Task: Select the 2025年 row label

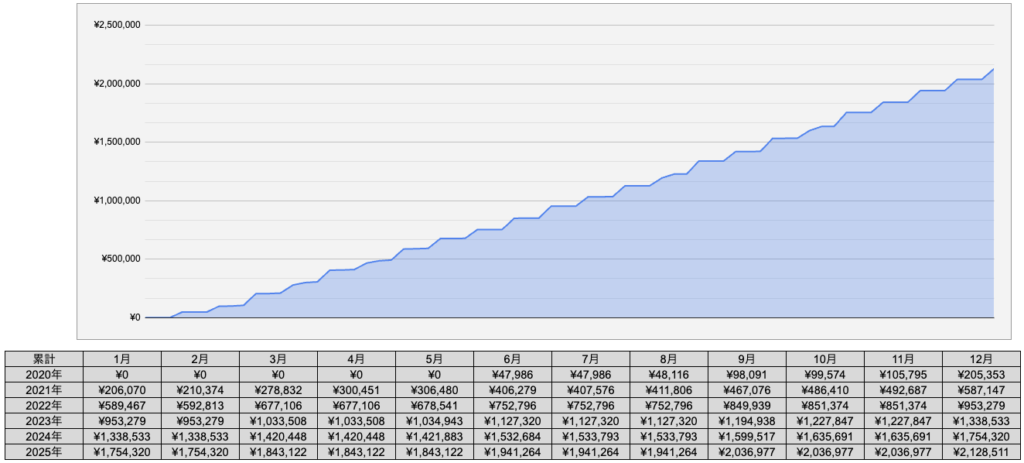Action: (43, 452)
